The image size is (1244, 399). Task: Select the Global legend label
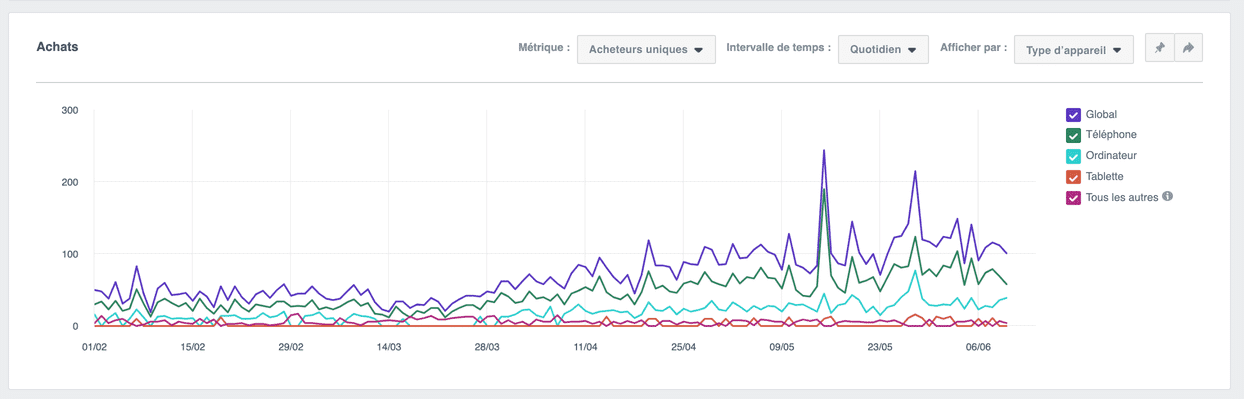[1101, 115]
